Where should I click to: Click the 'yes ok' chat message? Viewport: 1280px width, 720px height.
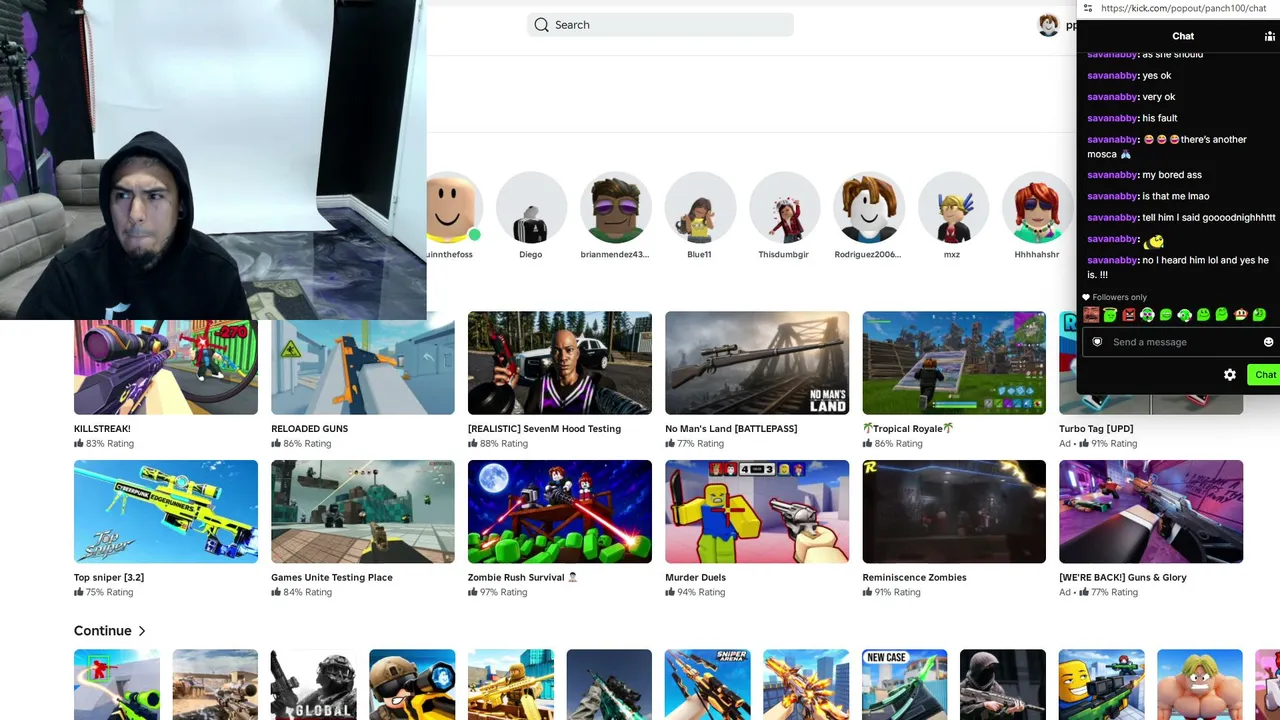coord(1156,76)
